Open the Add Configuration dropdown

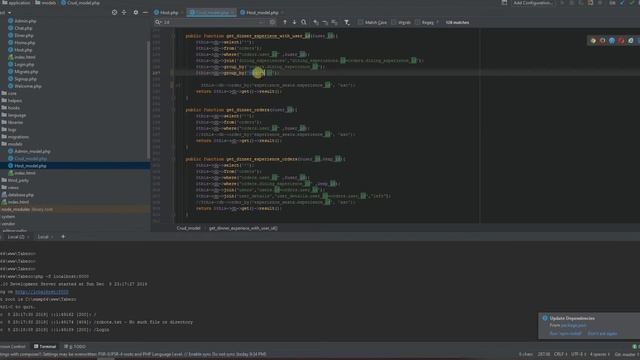point(532,3)
